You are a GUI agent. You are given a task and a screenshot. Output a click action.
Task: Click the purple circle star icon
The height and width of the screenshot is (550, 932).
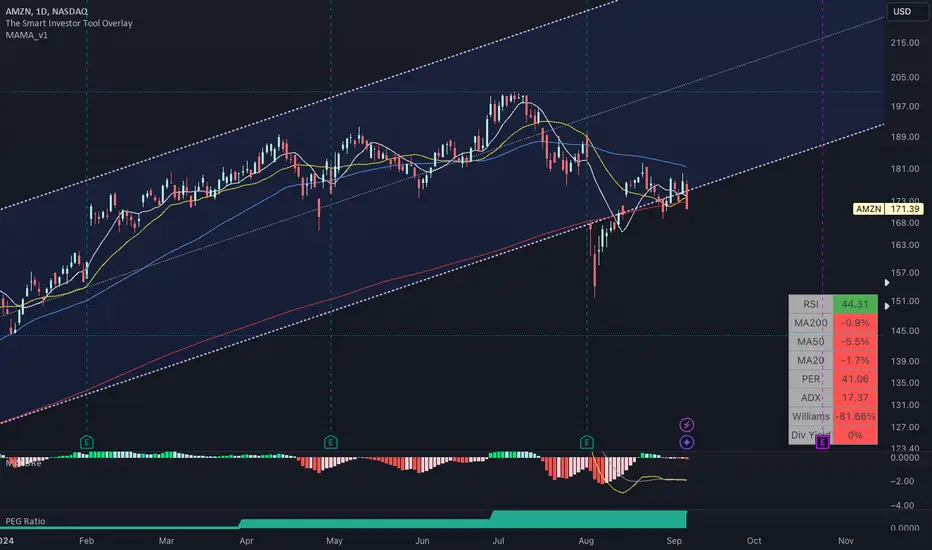[x=687, y=442]
